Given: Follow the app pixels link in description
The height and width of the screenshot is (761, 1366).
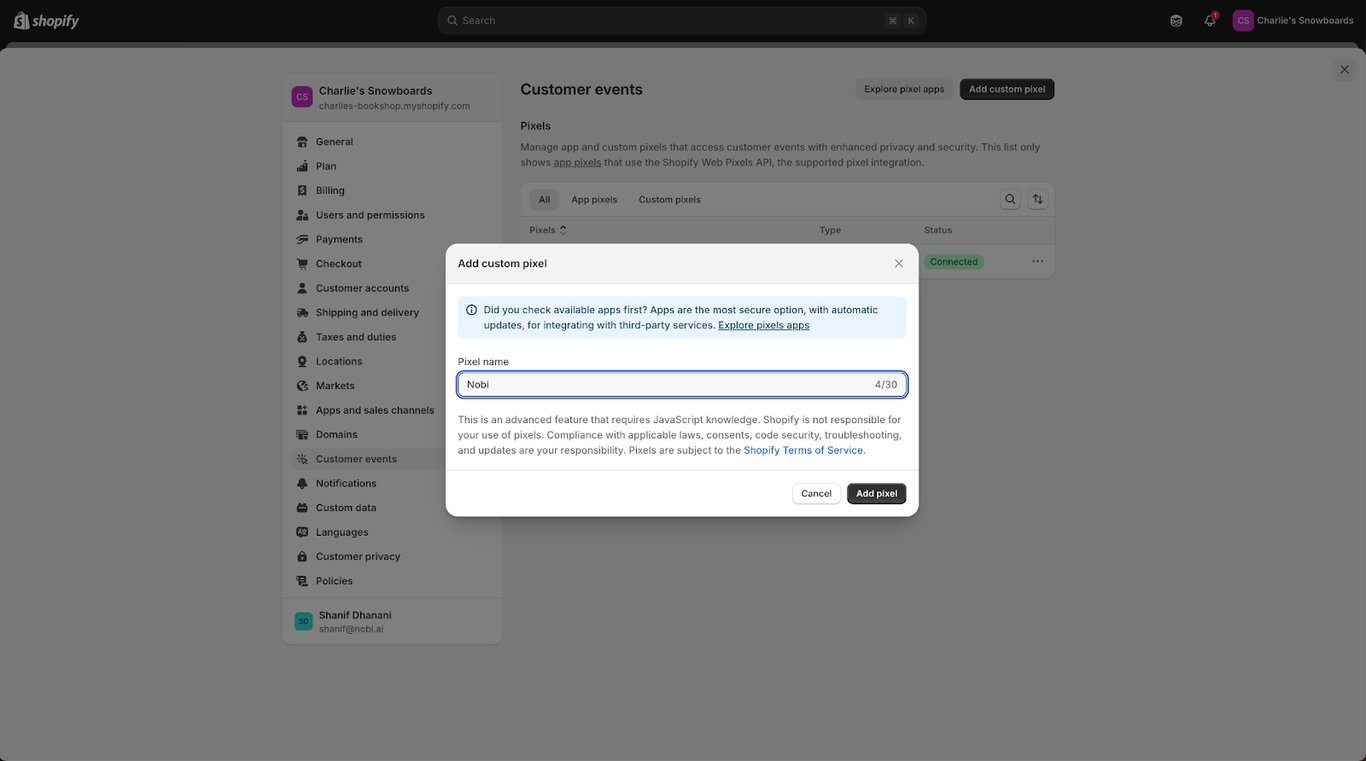Looking at the screenshot, I should [x=578, y=162].
